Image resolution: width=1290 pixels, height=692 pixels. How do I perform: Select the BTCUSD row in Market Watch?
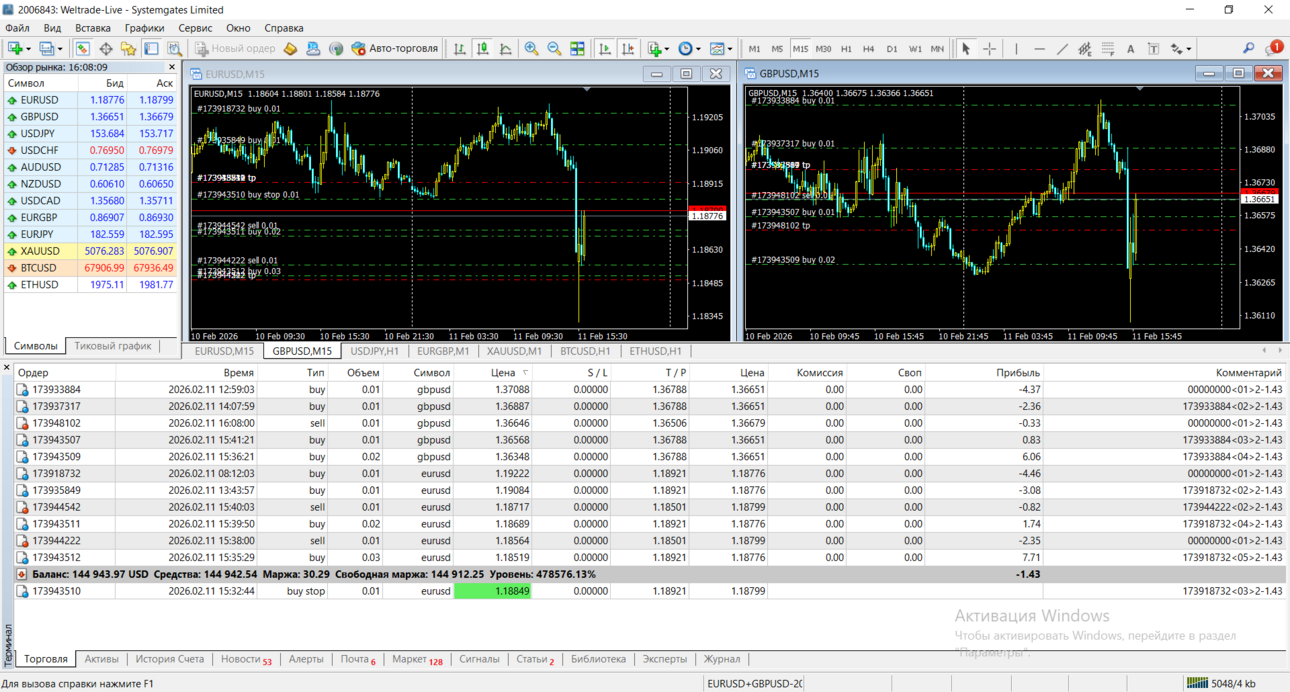91,268
